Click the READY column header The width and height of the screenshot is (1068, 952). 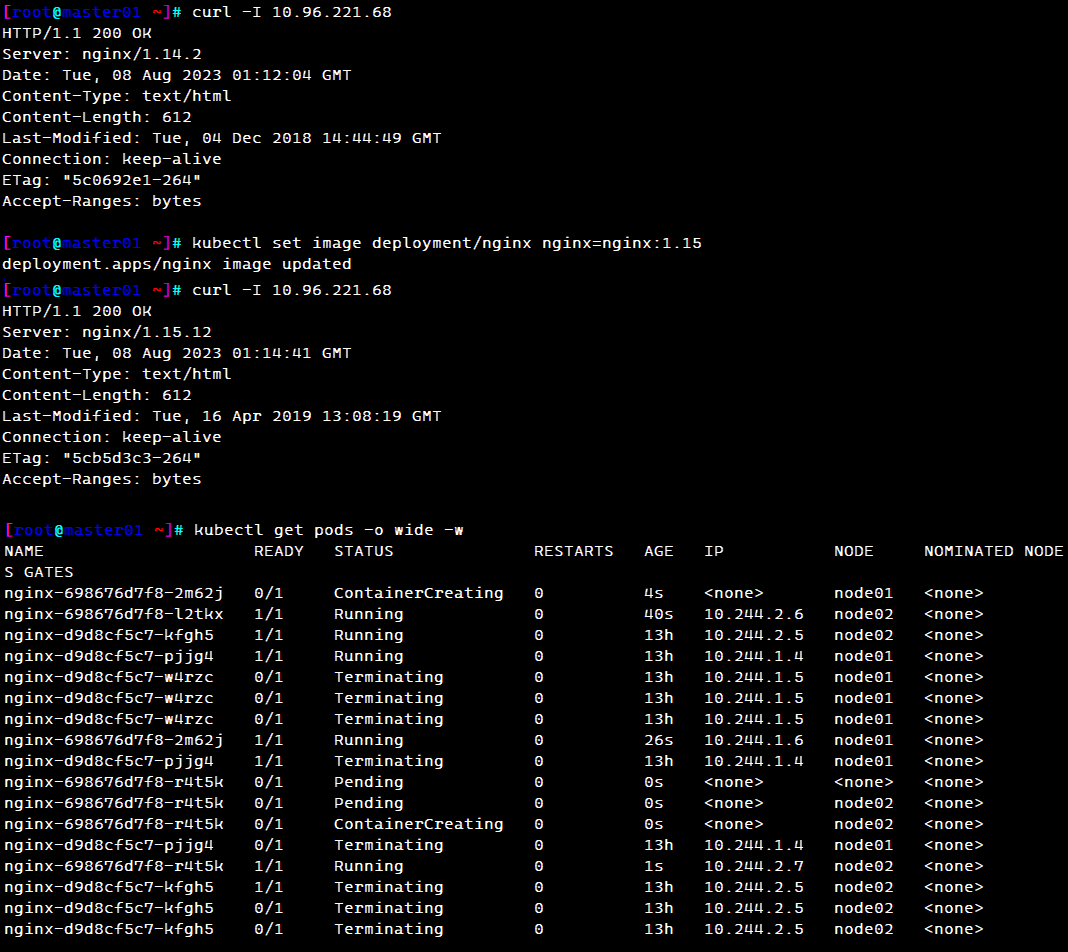coord(279,551)
